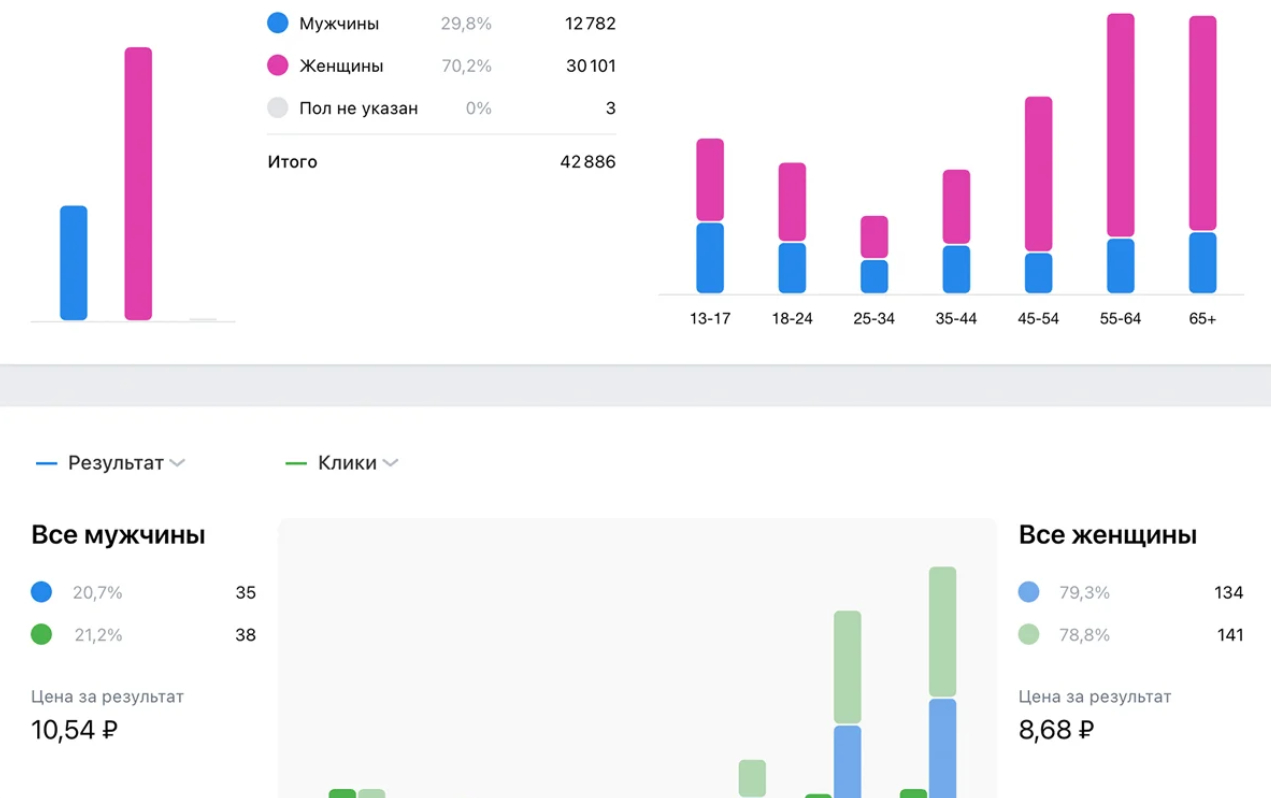
Task: Click the pink Женщины legend dot
Action: click(278, 66)
